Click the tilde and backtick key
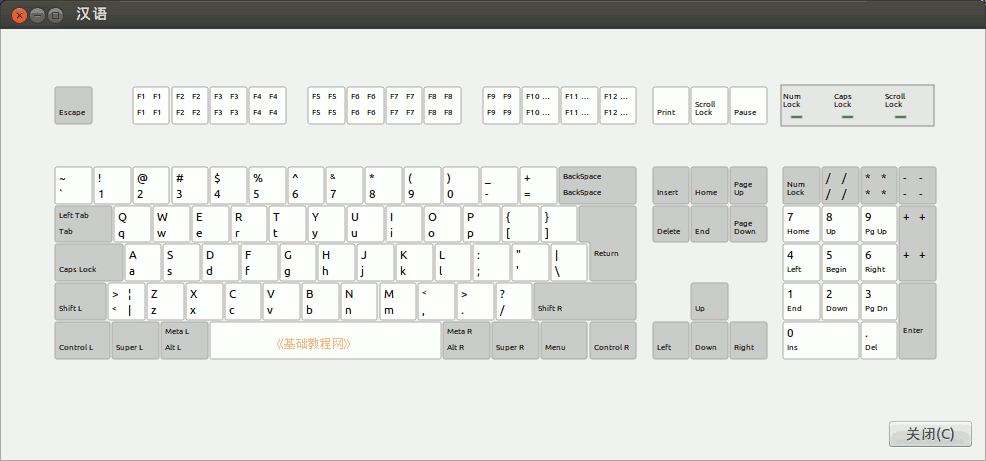Image resolution: width=986 pixels, height=461 pixels. point(74,186)
